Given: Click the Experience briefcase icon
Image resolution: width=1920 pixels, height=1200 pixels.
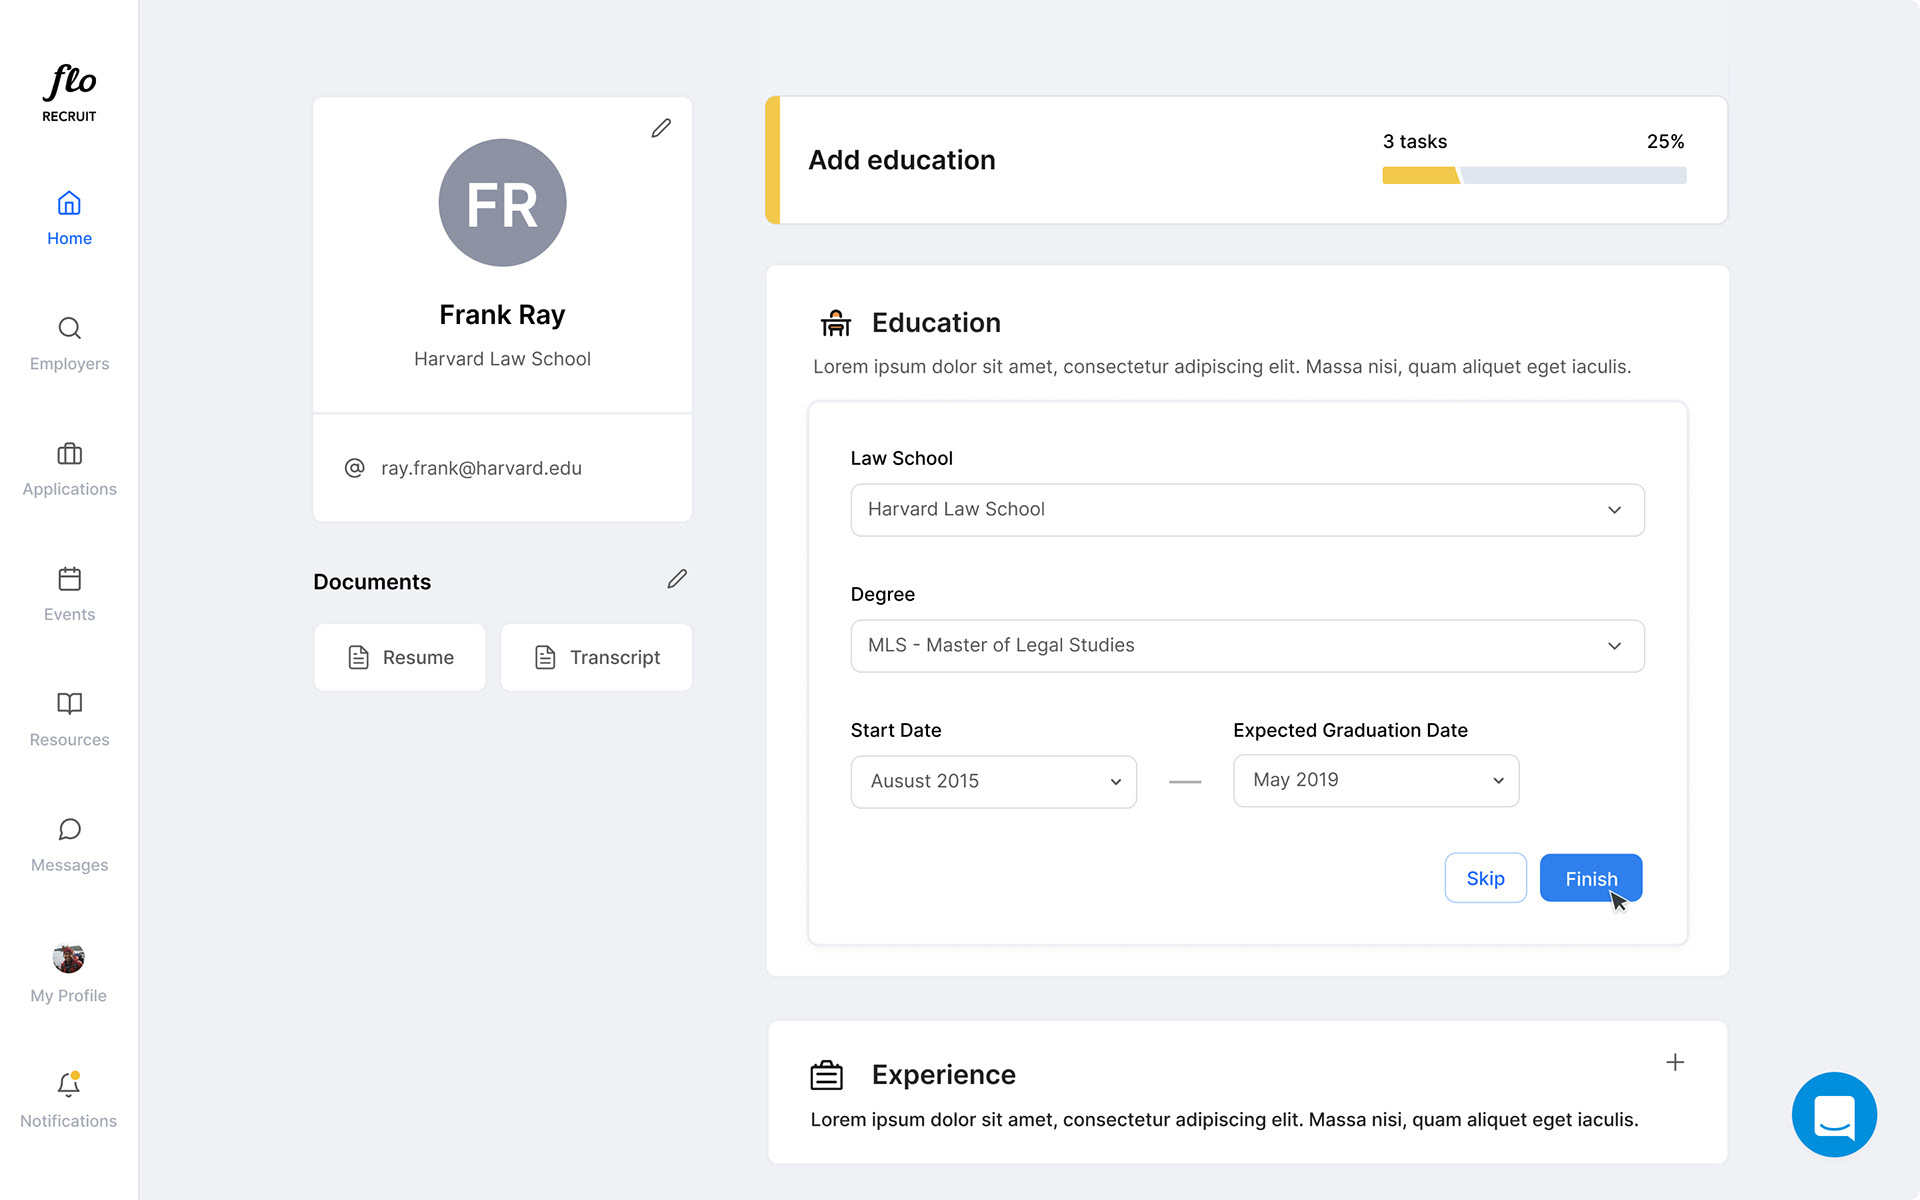Looking at the screenshot, I should click(827, 1075).
